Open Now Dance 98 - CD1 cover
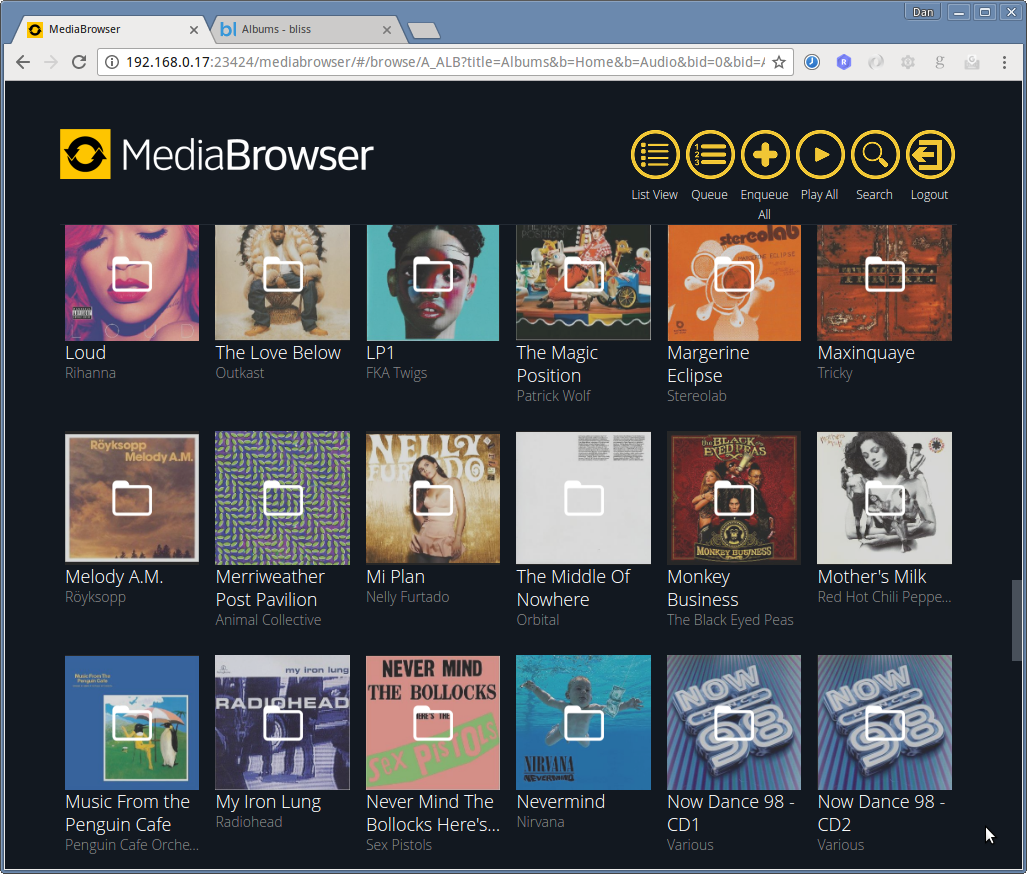1027x874 pixels. [x=734, y=722]
